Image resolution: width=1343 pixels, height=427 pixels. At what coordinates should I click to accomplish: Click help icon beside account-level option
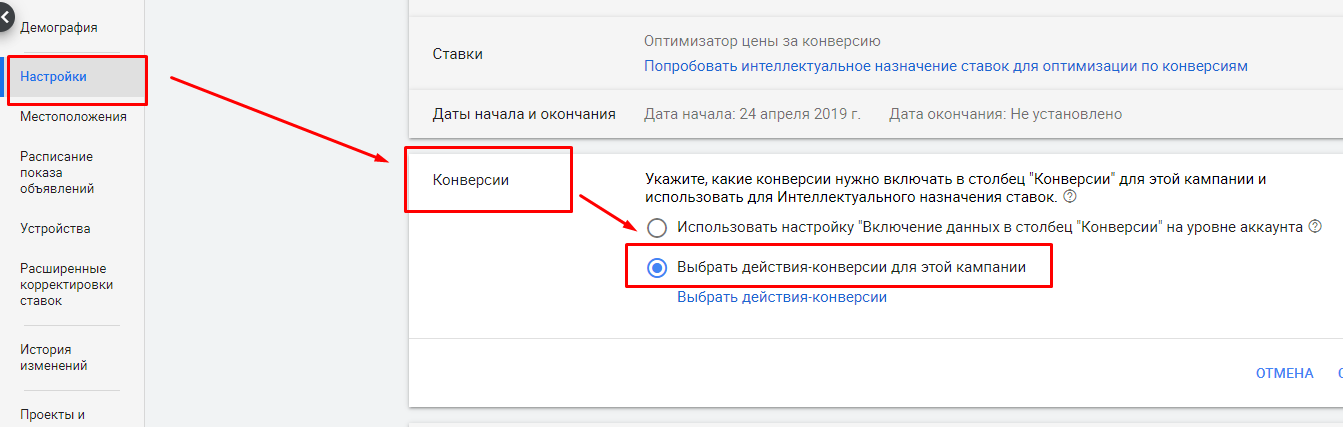(1315, 227)
